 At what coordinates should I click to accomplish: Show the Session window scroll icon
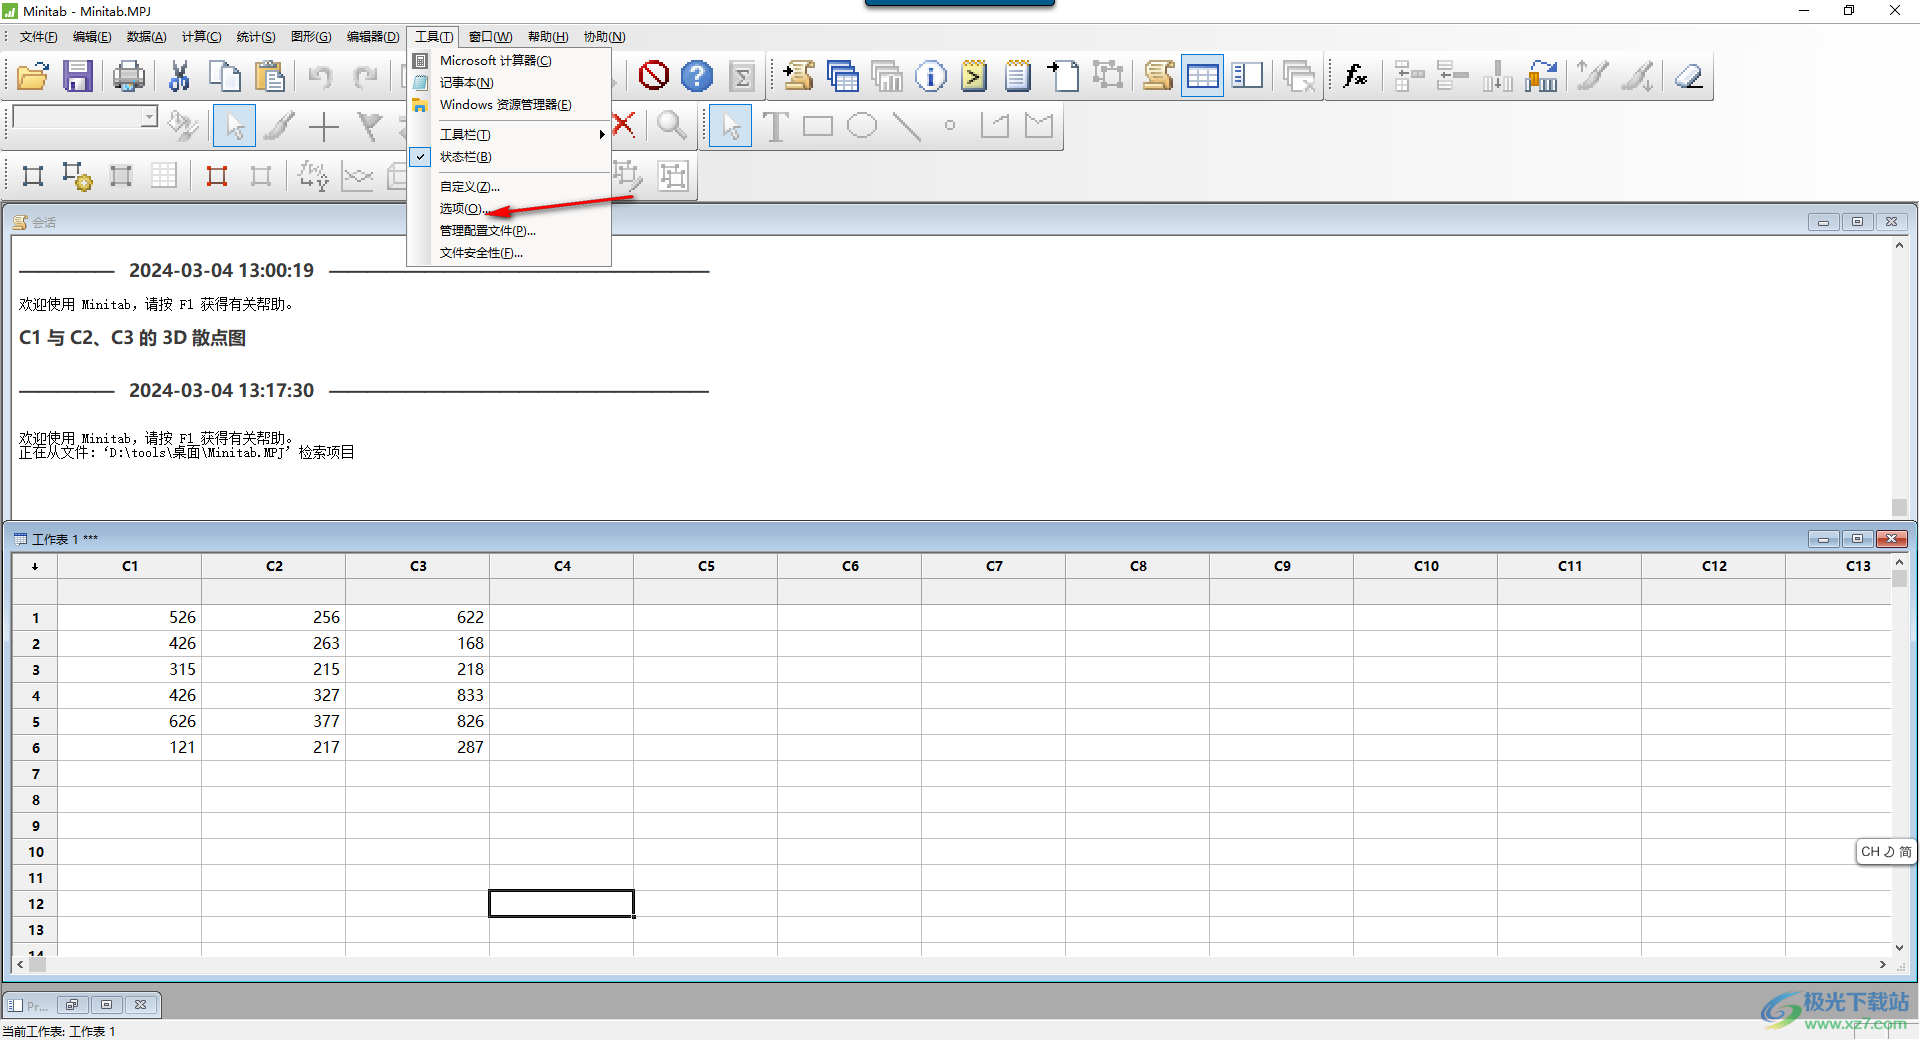pos(1158,76)
